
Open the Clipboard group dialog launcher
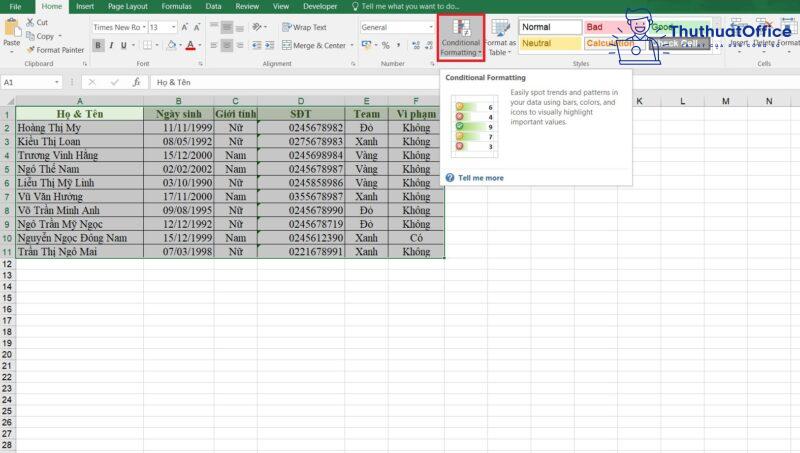click(85, 64)
